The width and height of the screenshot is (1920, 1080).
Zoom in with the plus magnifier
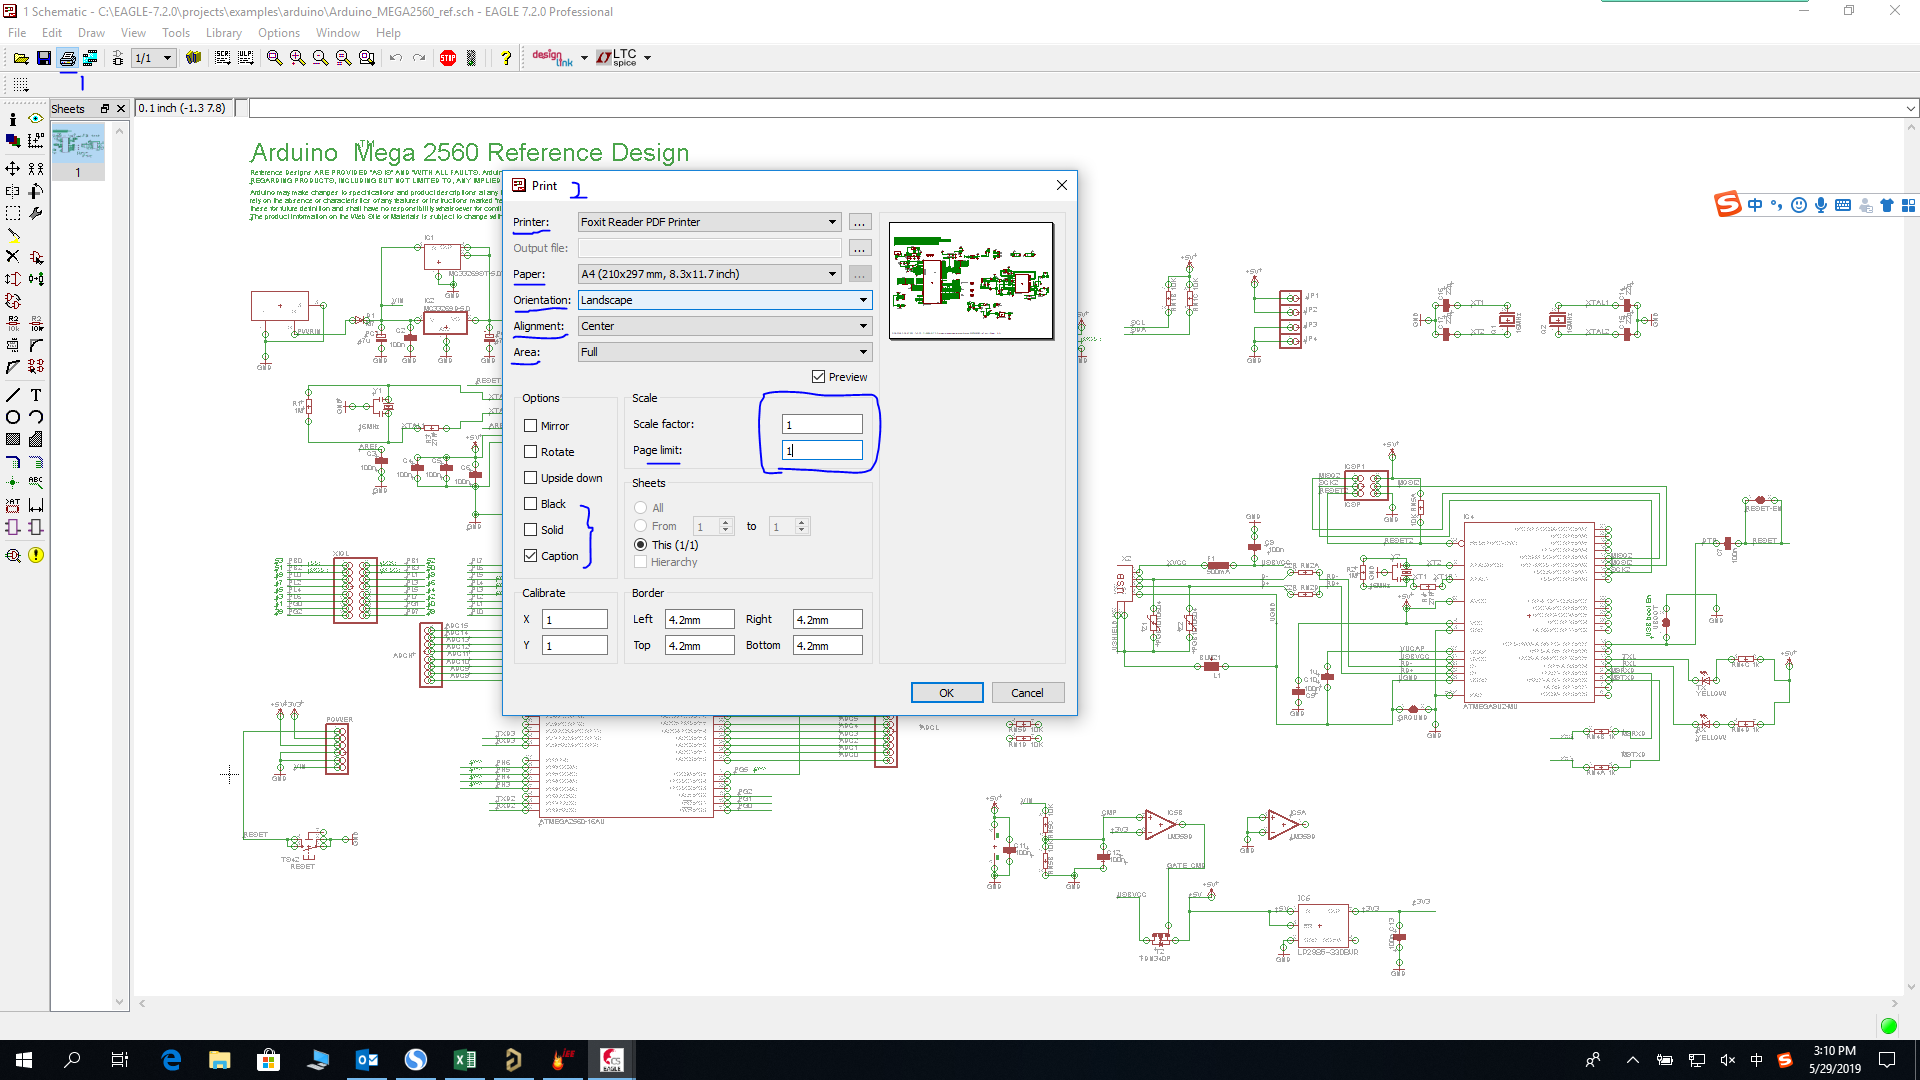click(x=297, y=58)
